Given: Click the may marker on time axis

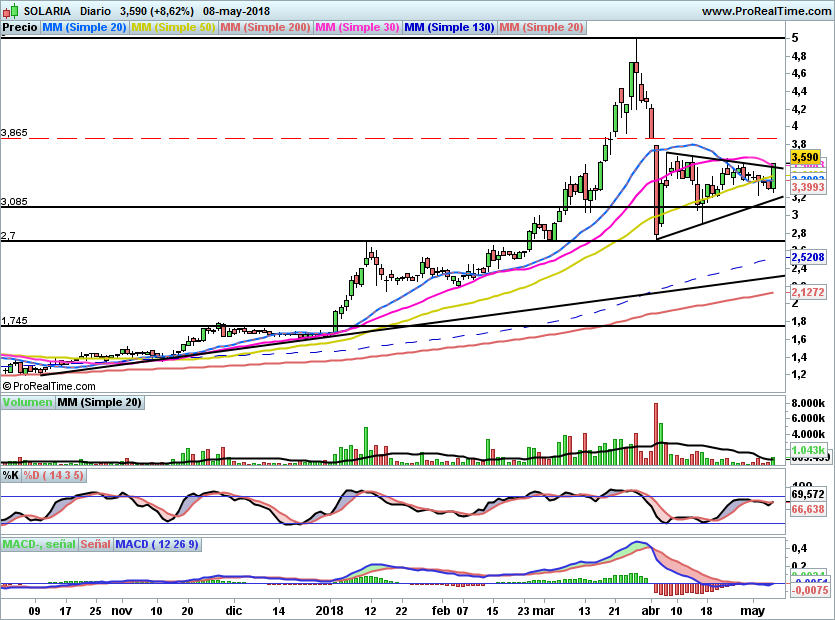Looking at the screenshot, I should 752,610.
